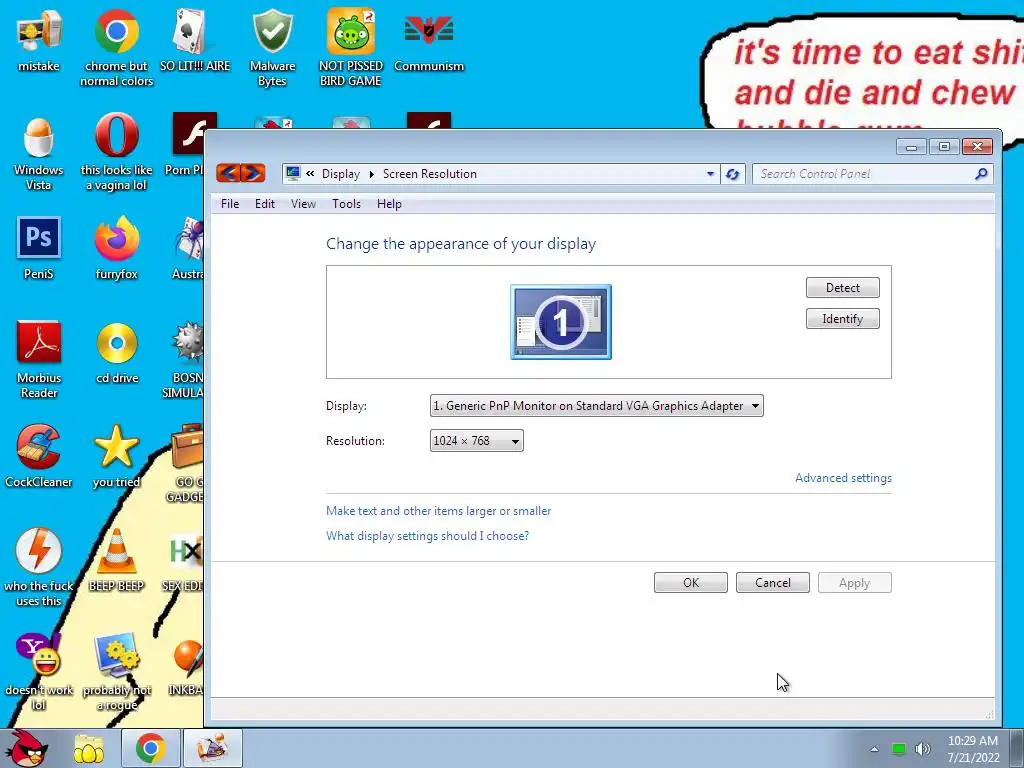Open the Advanced settings link
Viewport: 1024px width, 768px height.
click(x=843, y=478)
